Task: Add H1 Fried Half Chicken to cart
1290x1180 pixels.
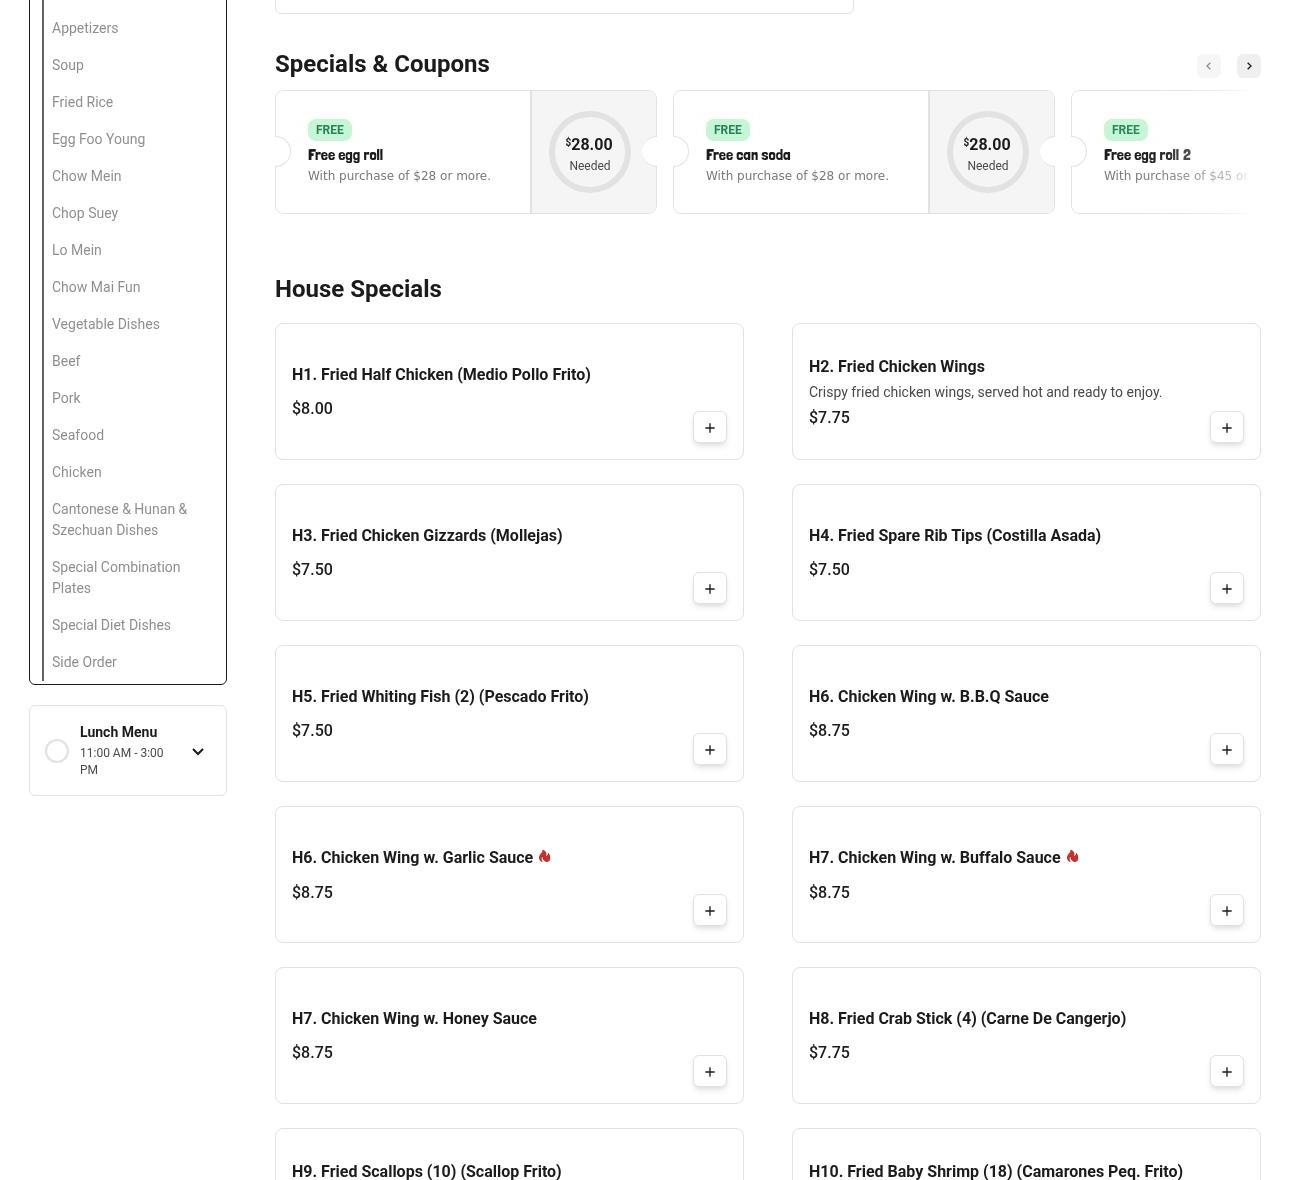Action: pyautogui.click(x=709, y=428)
